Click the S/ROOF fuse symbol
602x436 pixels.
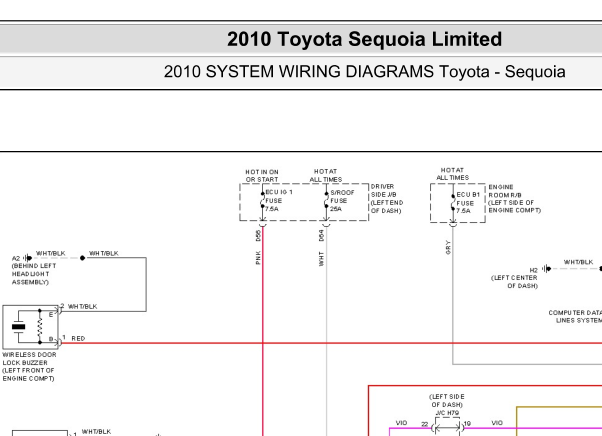[x=326, y=200]
